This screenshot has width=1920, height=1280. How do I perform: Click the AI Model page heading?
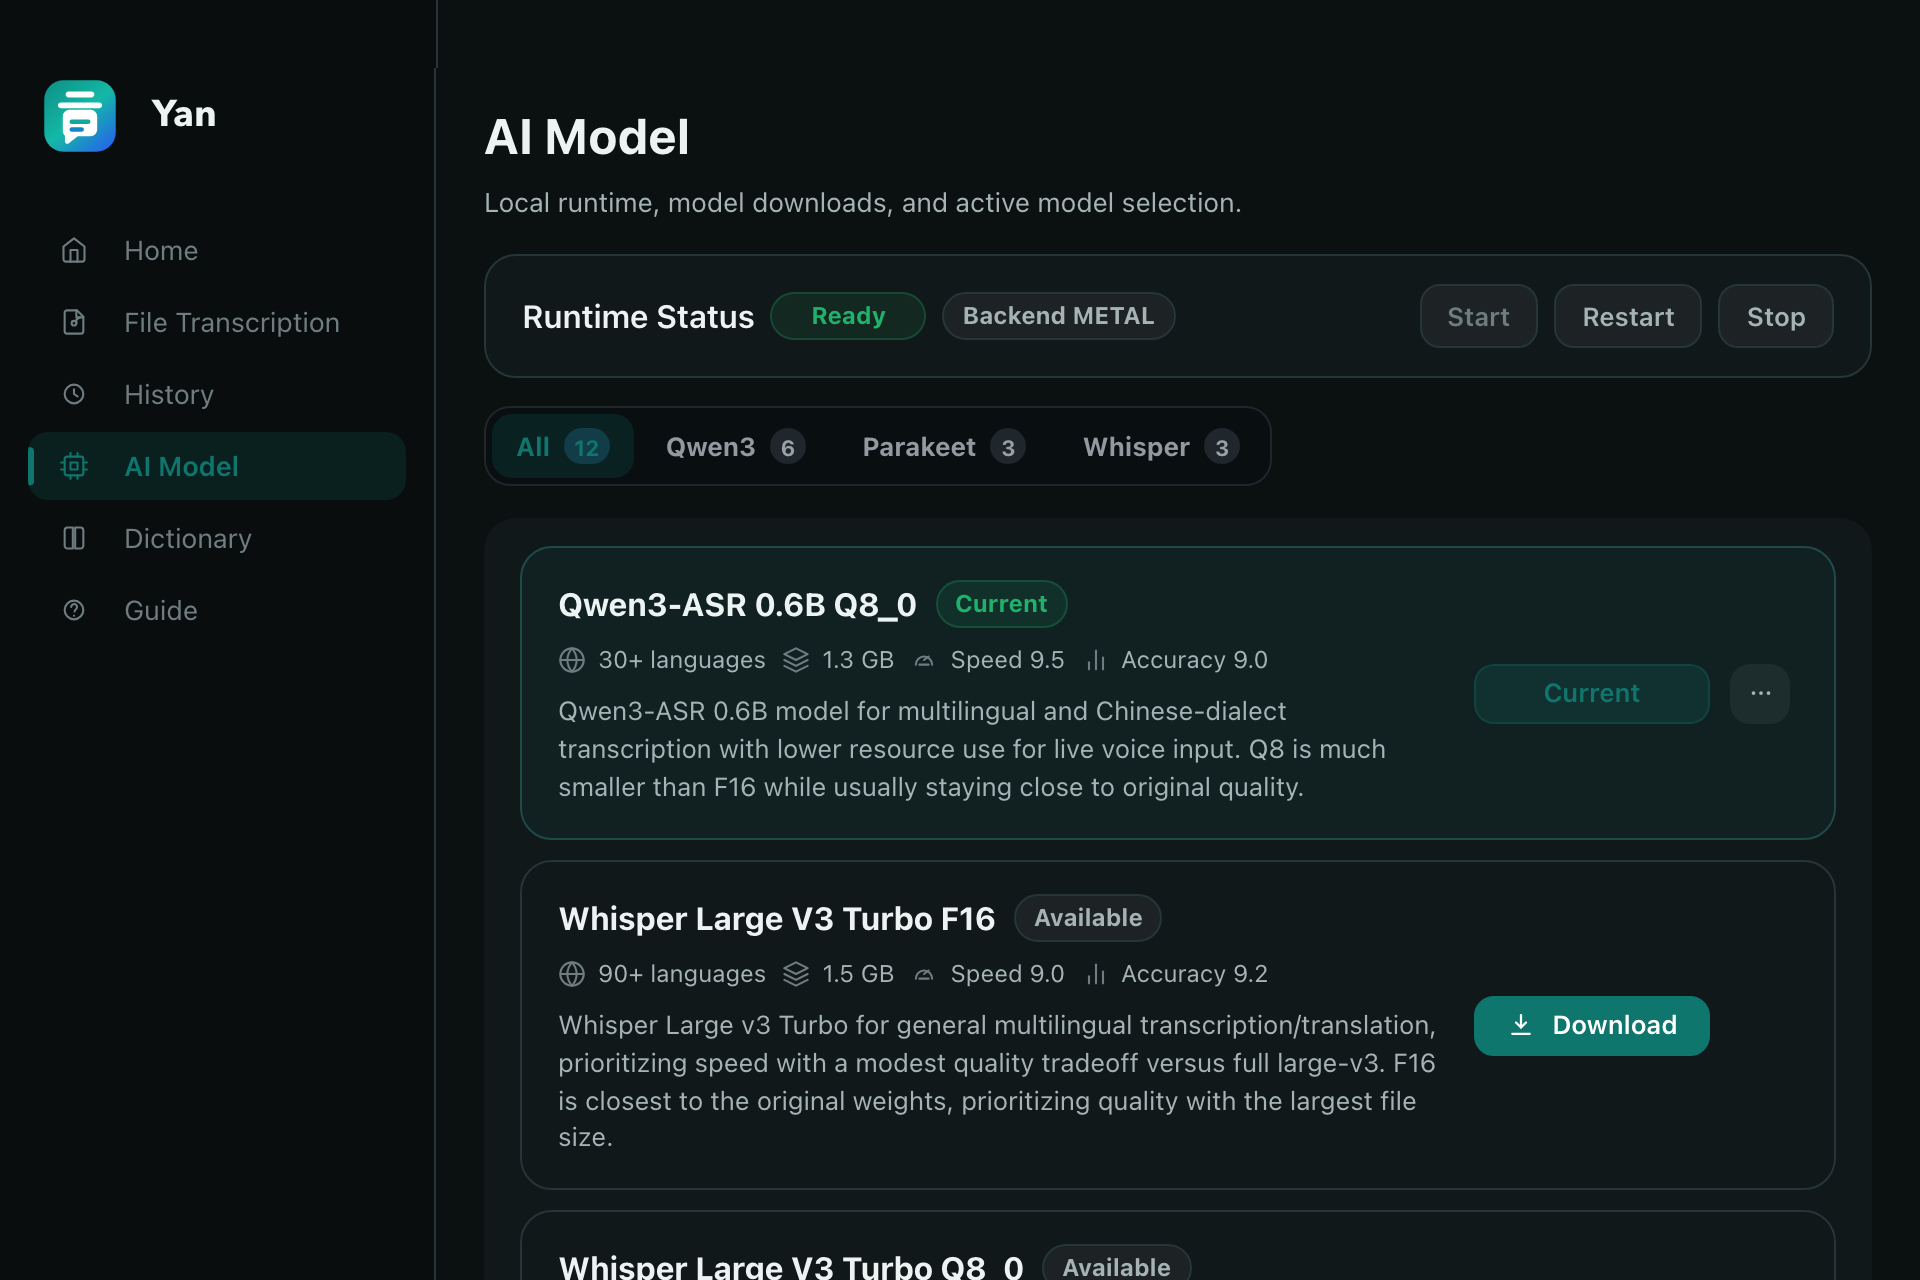tap(587, 137)
